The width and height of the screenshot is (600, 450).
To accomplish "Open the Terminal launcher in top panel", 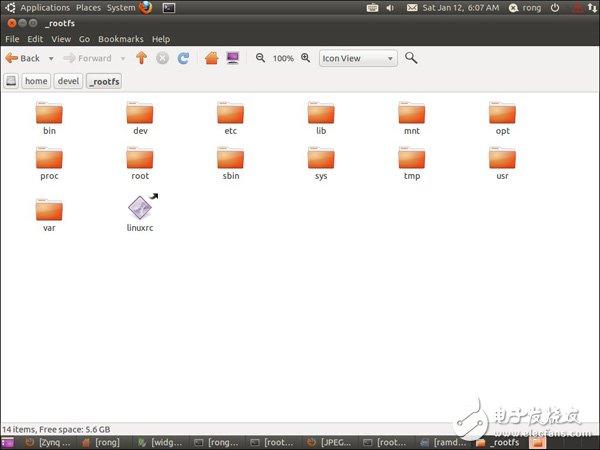I will [x=169, y=7].
